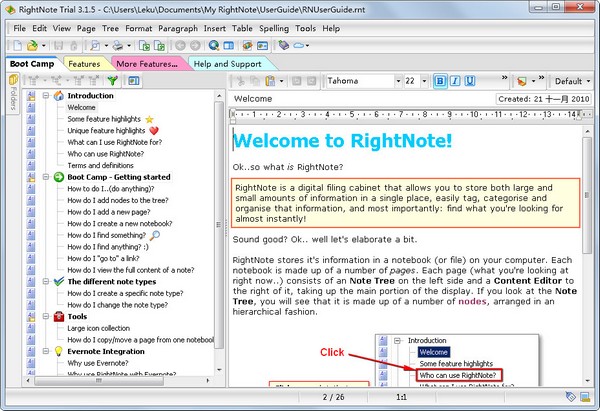Click the preview pane icon in the tree toolbar
Viewport: 600px width, 411px height.
134,80
